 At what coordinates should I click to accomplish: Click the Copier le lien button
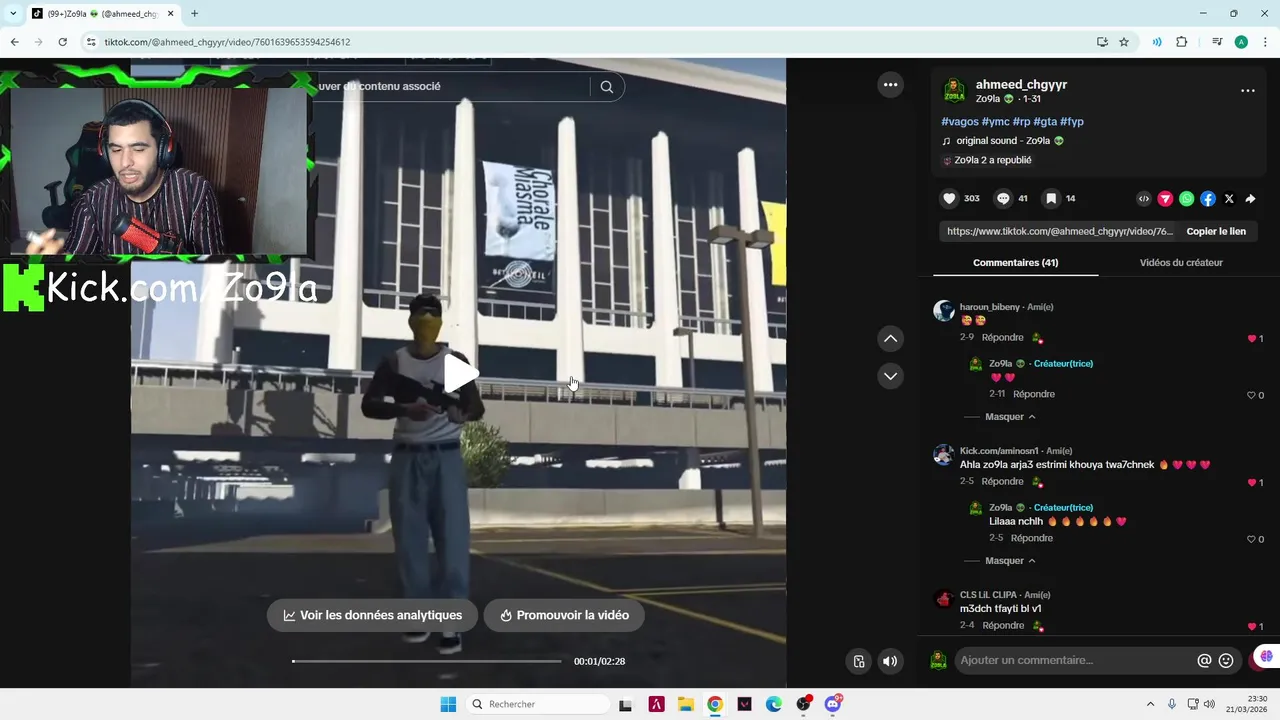pos(1216,231)
